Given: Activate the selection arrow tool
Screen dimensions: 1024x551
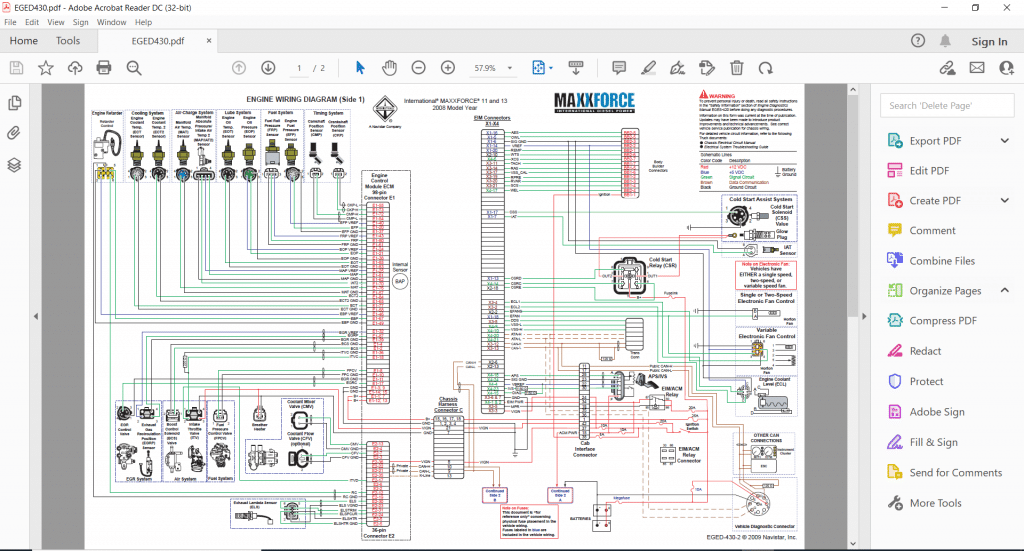Looking at the screenshot, I should tap(360, 68).
